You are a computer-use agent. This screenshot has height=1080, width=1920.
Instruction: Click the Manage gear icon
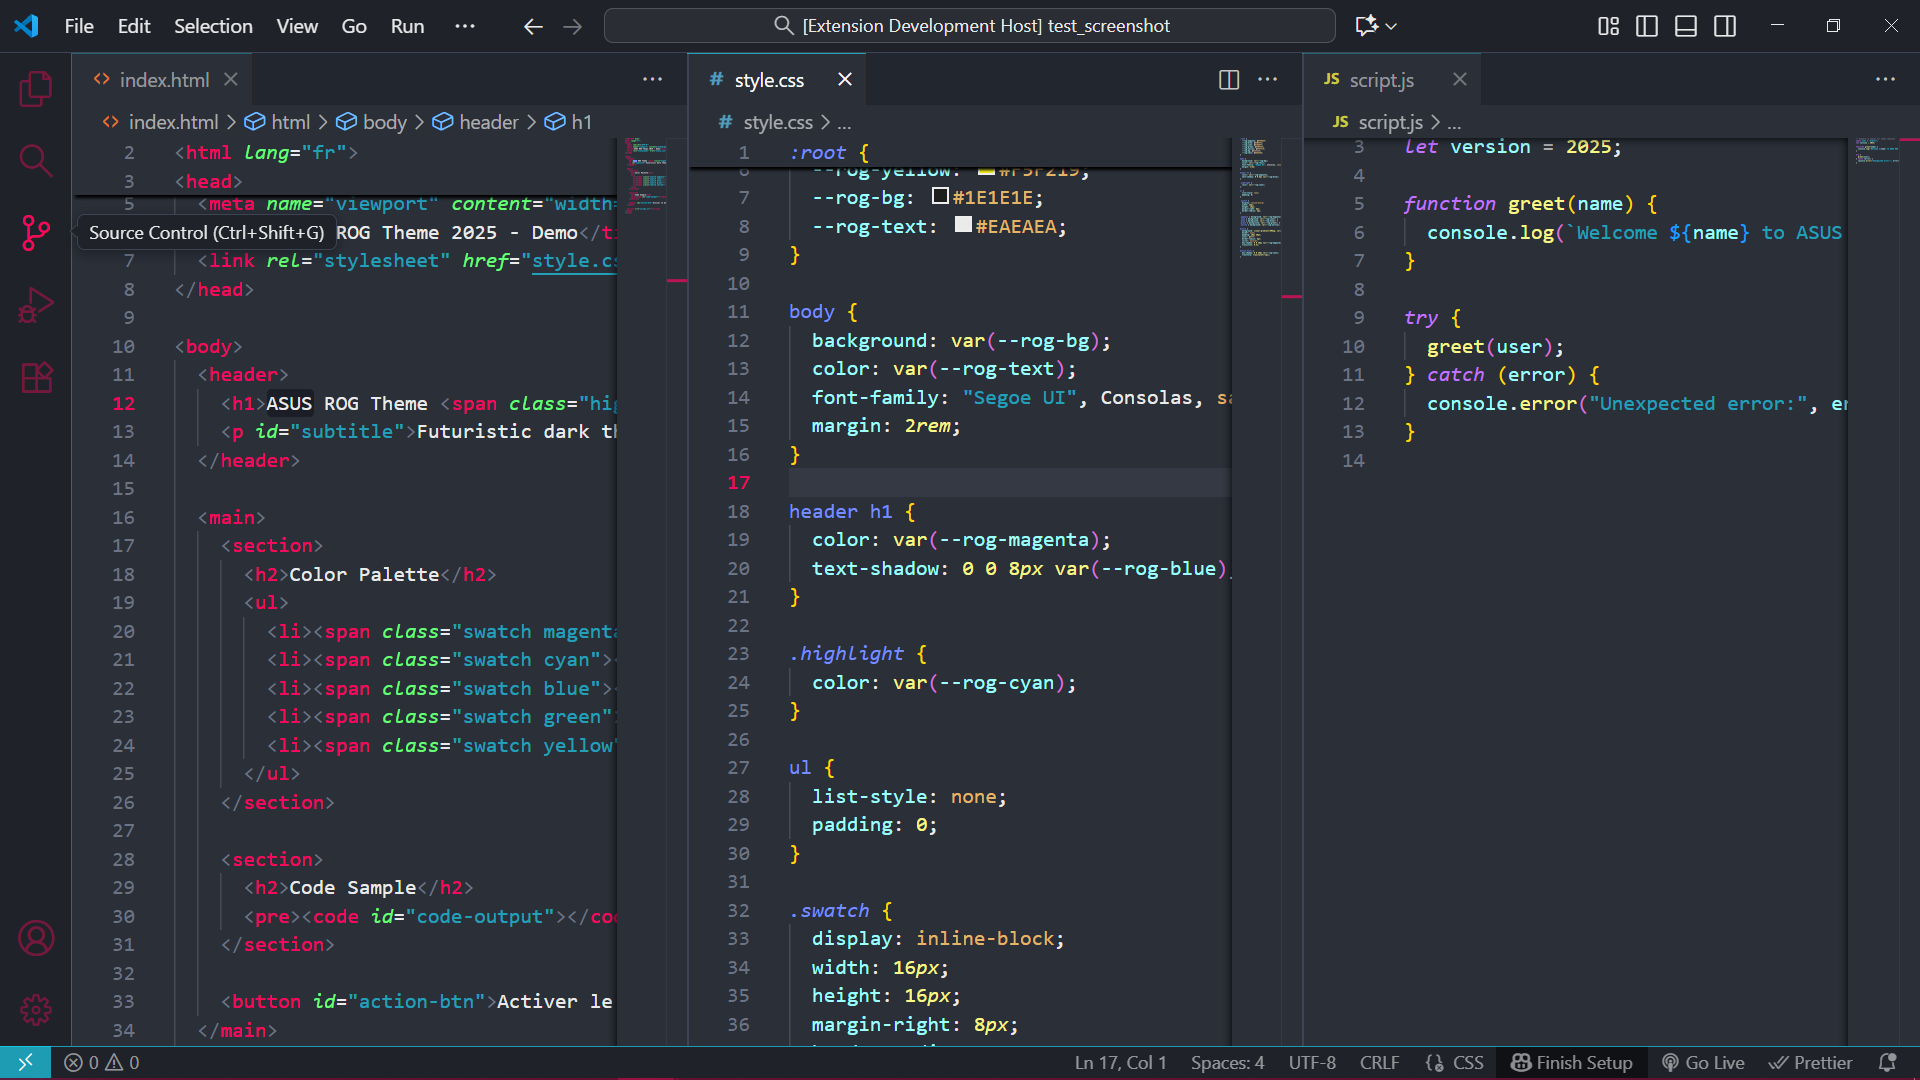point(36,1010)
